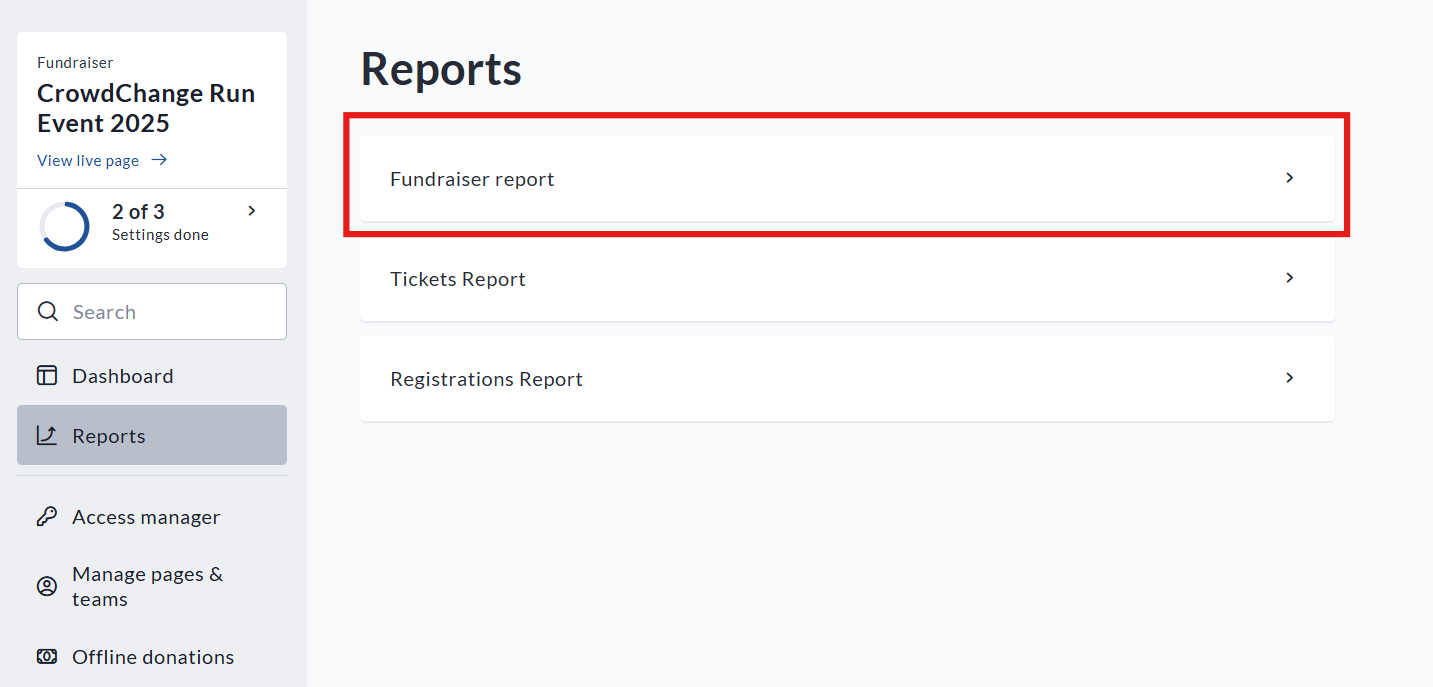Open Manage pages & teams
1433x687 pixels.
click(147, 587)
